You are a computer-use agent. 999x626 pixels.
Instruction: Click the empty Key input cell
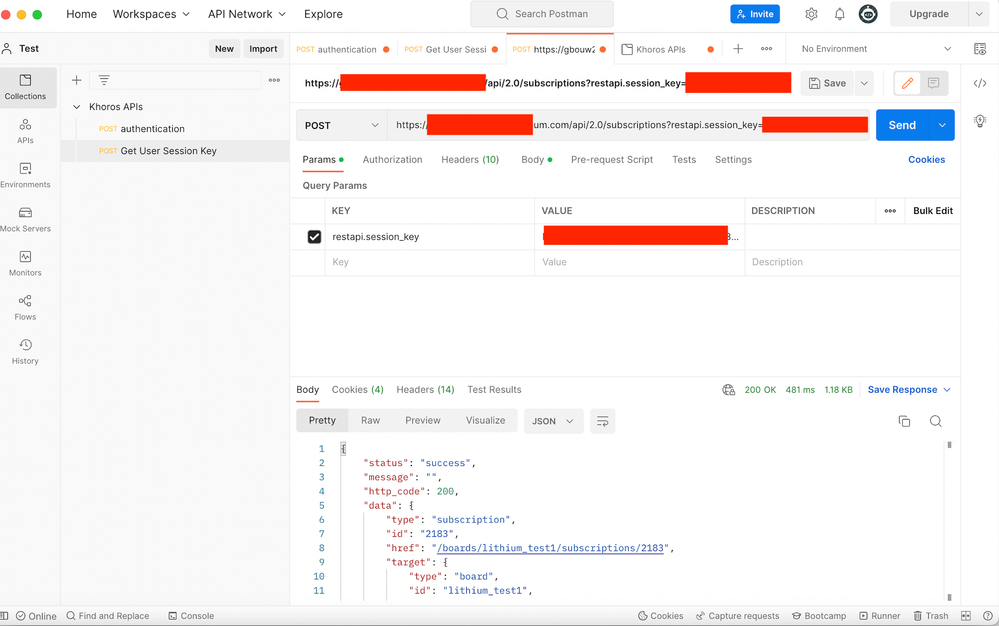click(x=431, y=262)
